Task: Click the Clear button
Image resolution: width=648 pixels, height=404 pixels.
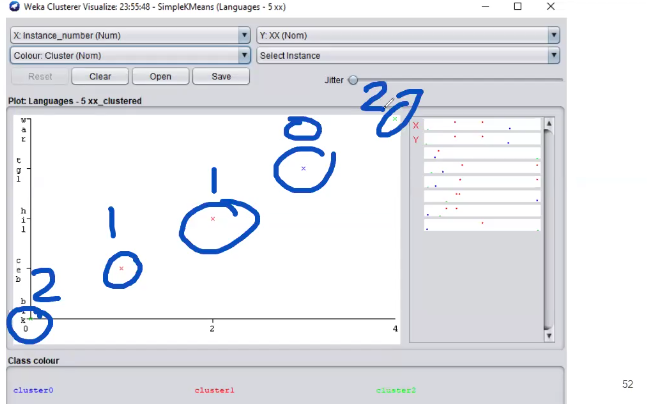Action: 100,76
